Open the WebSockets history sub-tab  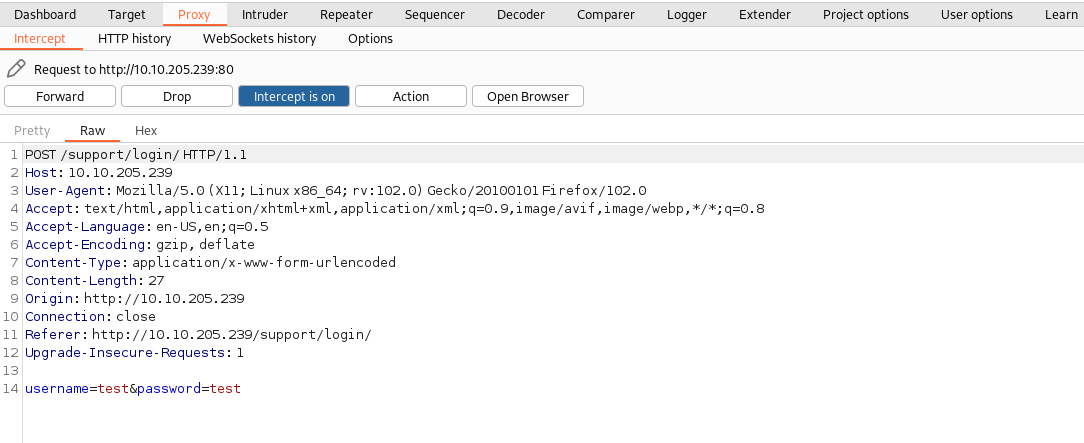(x=259, y=38)
